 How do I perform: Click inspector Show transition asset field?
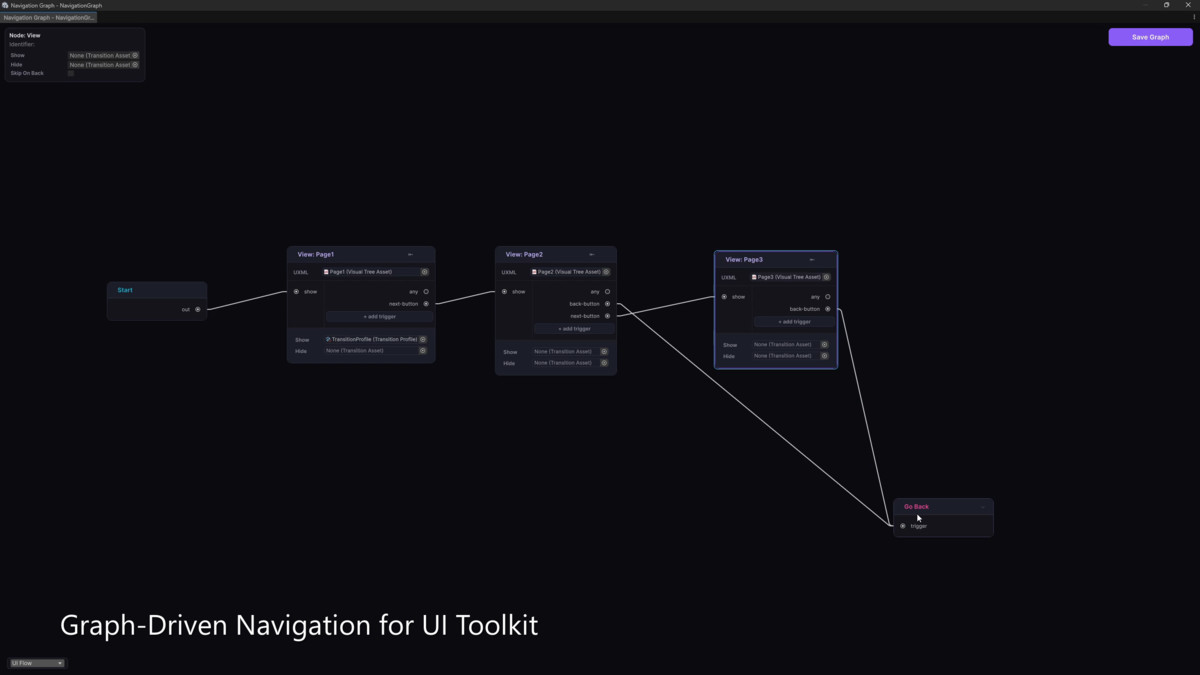103,55
